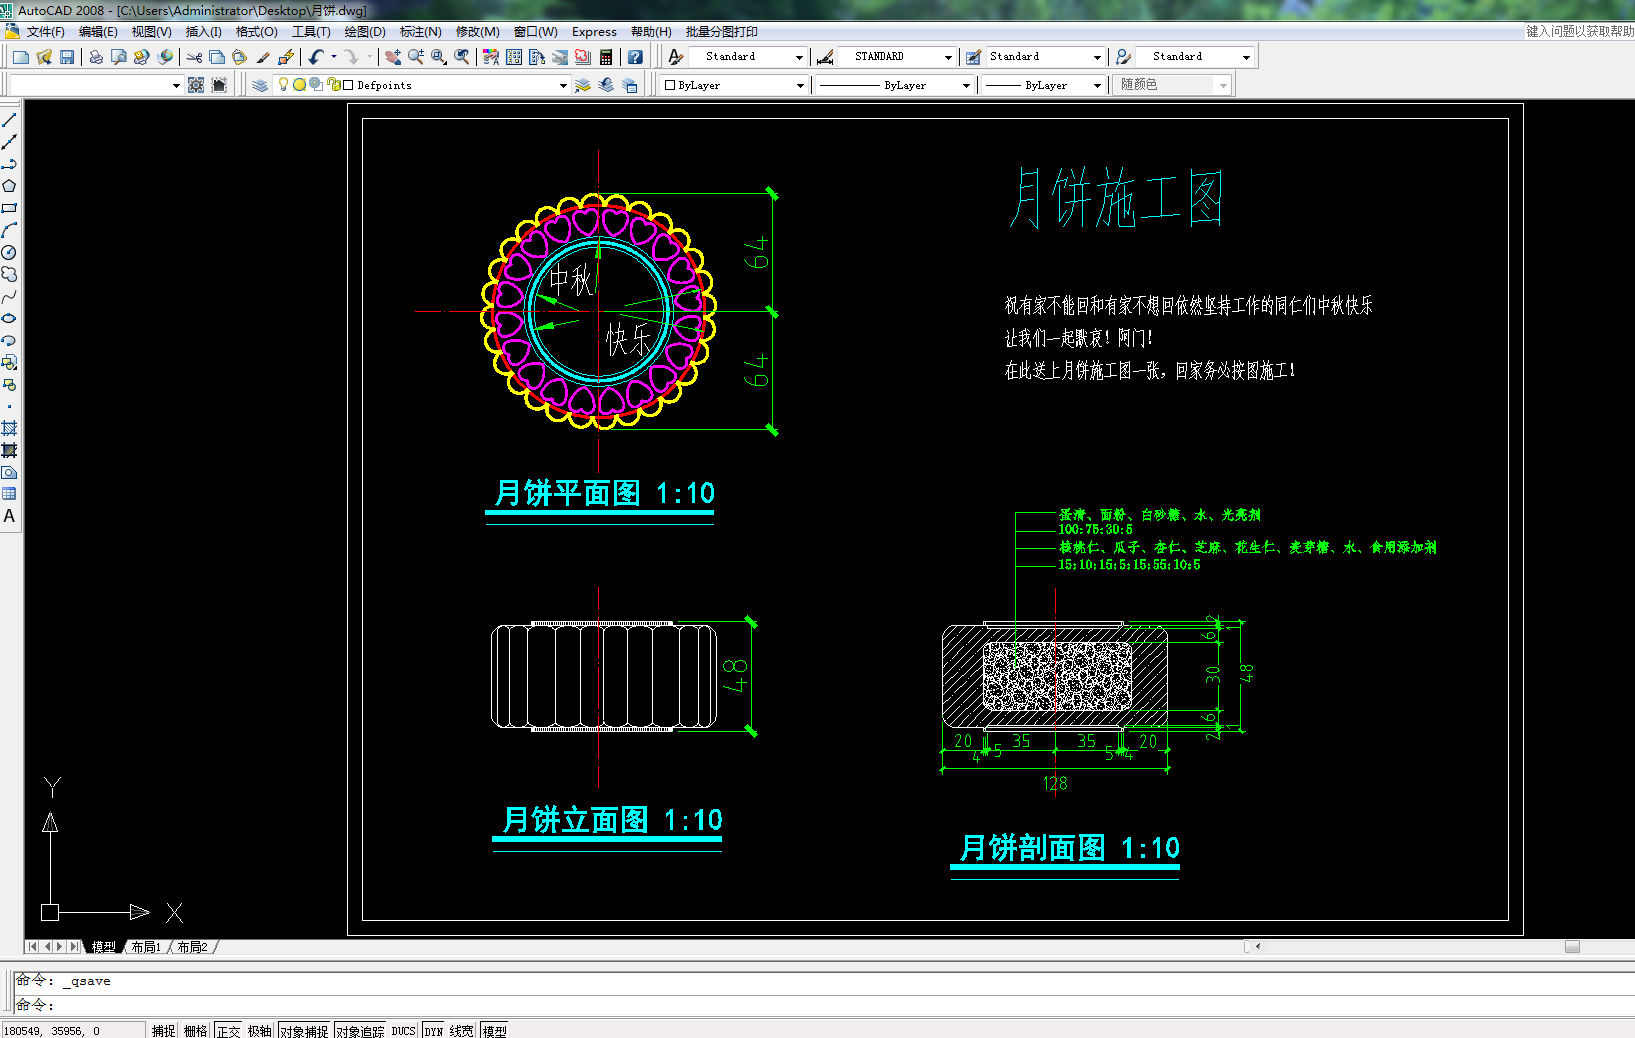This screenshot has width=1635, height=1038.
Task: Save the drawing with the floppy disk icon
Action: pos(67,57)
